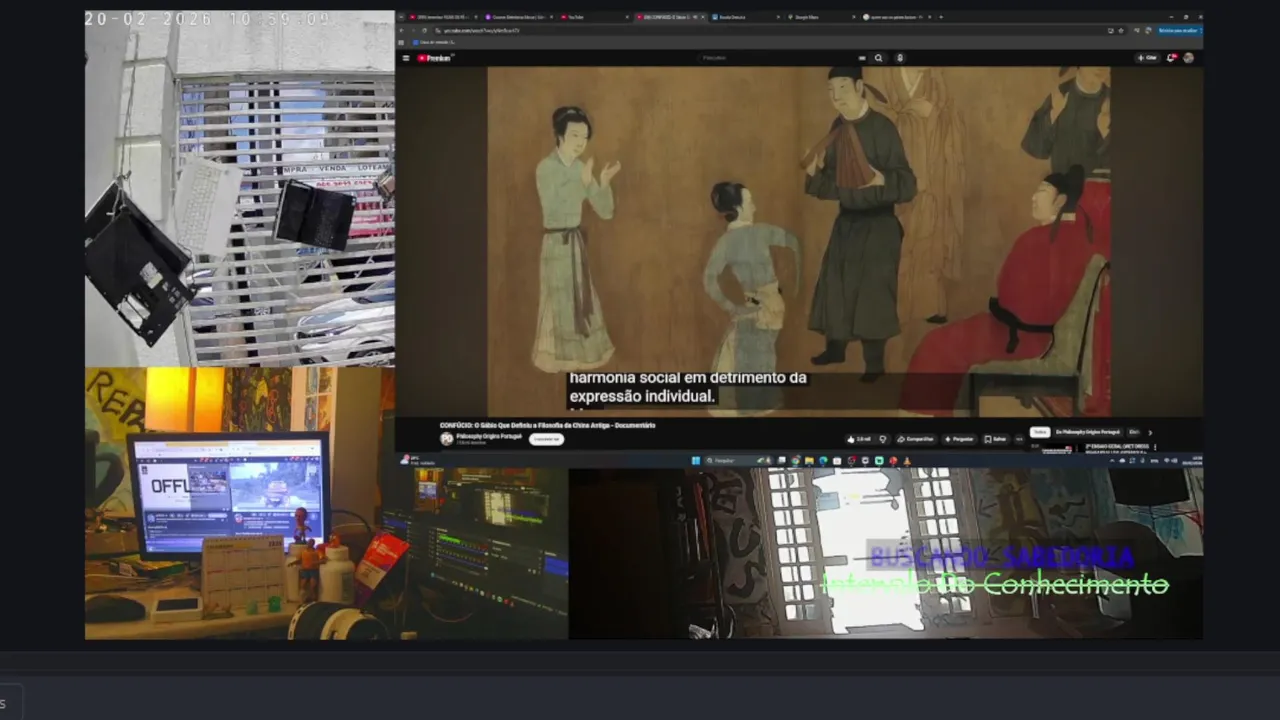Click the Perguntar ask button

959,439
